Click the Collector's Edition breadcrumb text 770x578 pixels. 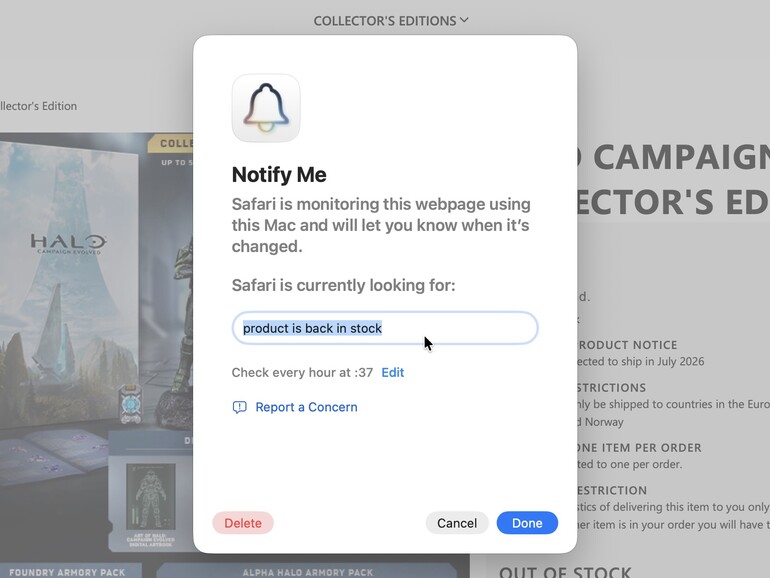[x=38, y=106]
